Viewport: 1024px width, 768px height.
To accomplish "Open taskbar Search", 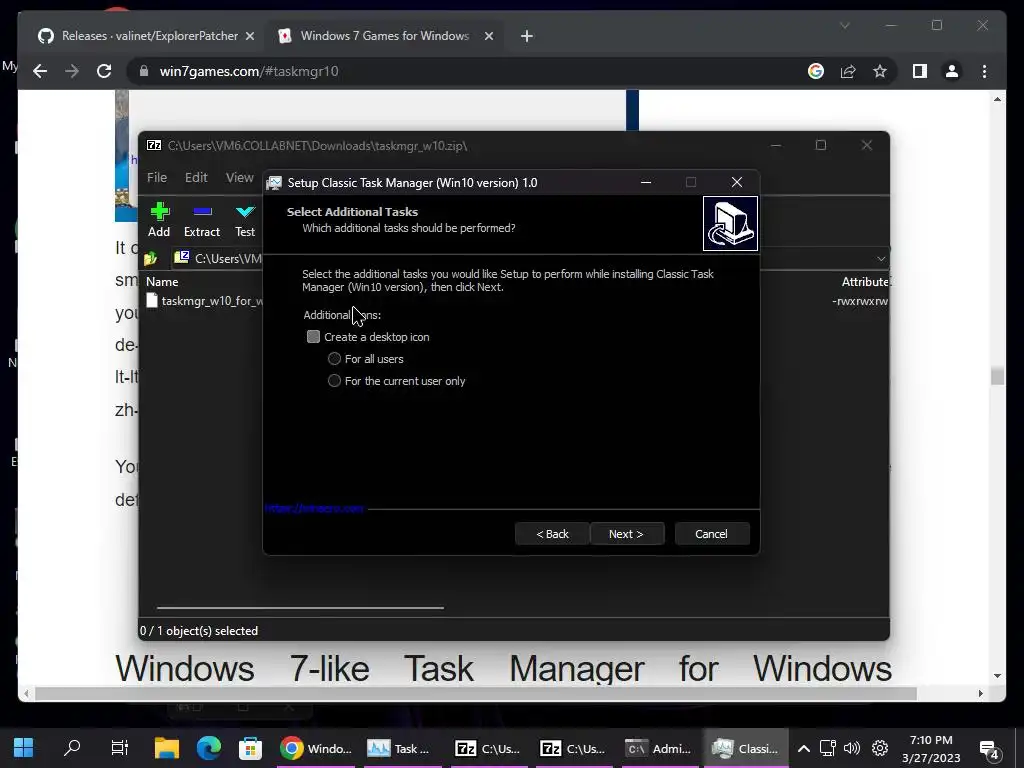I will coord(72,748).
